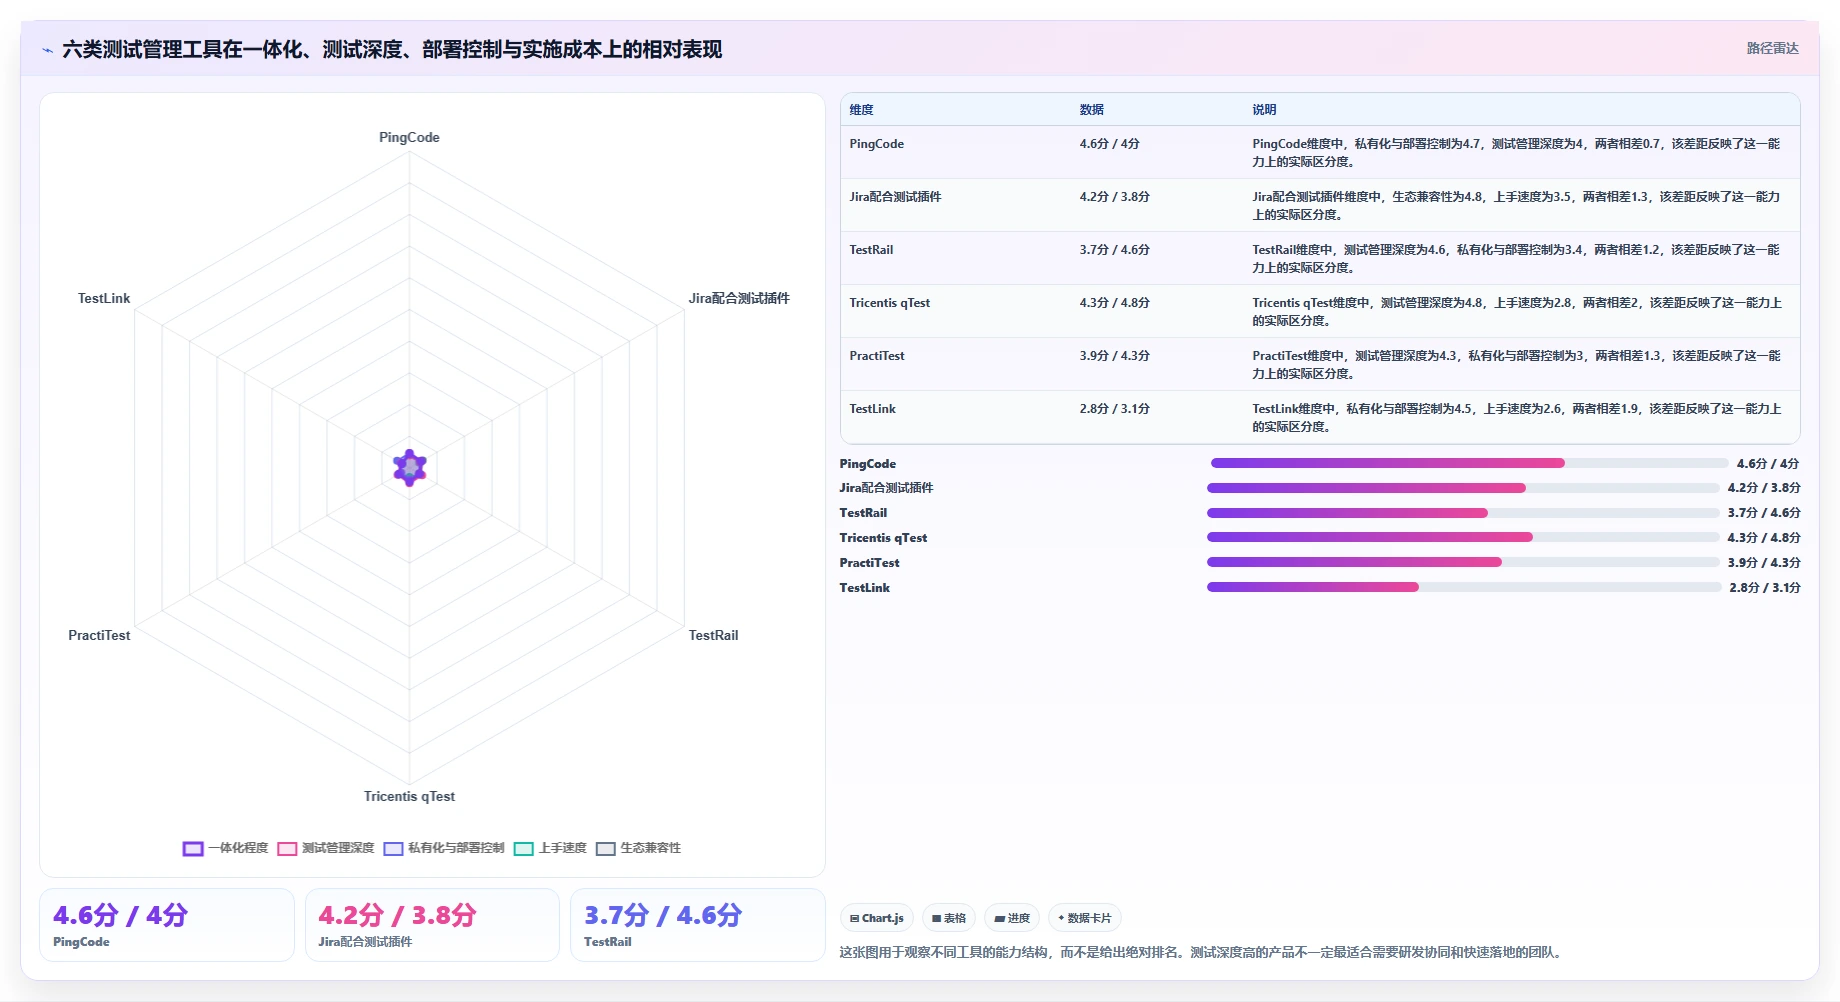Image resolution: width=1840 pixels, height=1002 pixels.
Task: Click the PractiTest radar axis label
Action: coord(99,635)
